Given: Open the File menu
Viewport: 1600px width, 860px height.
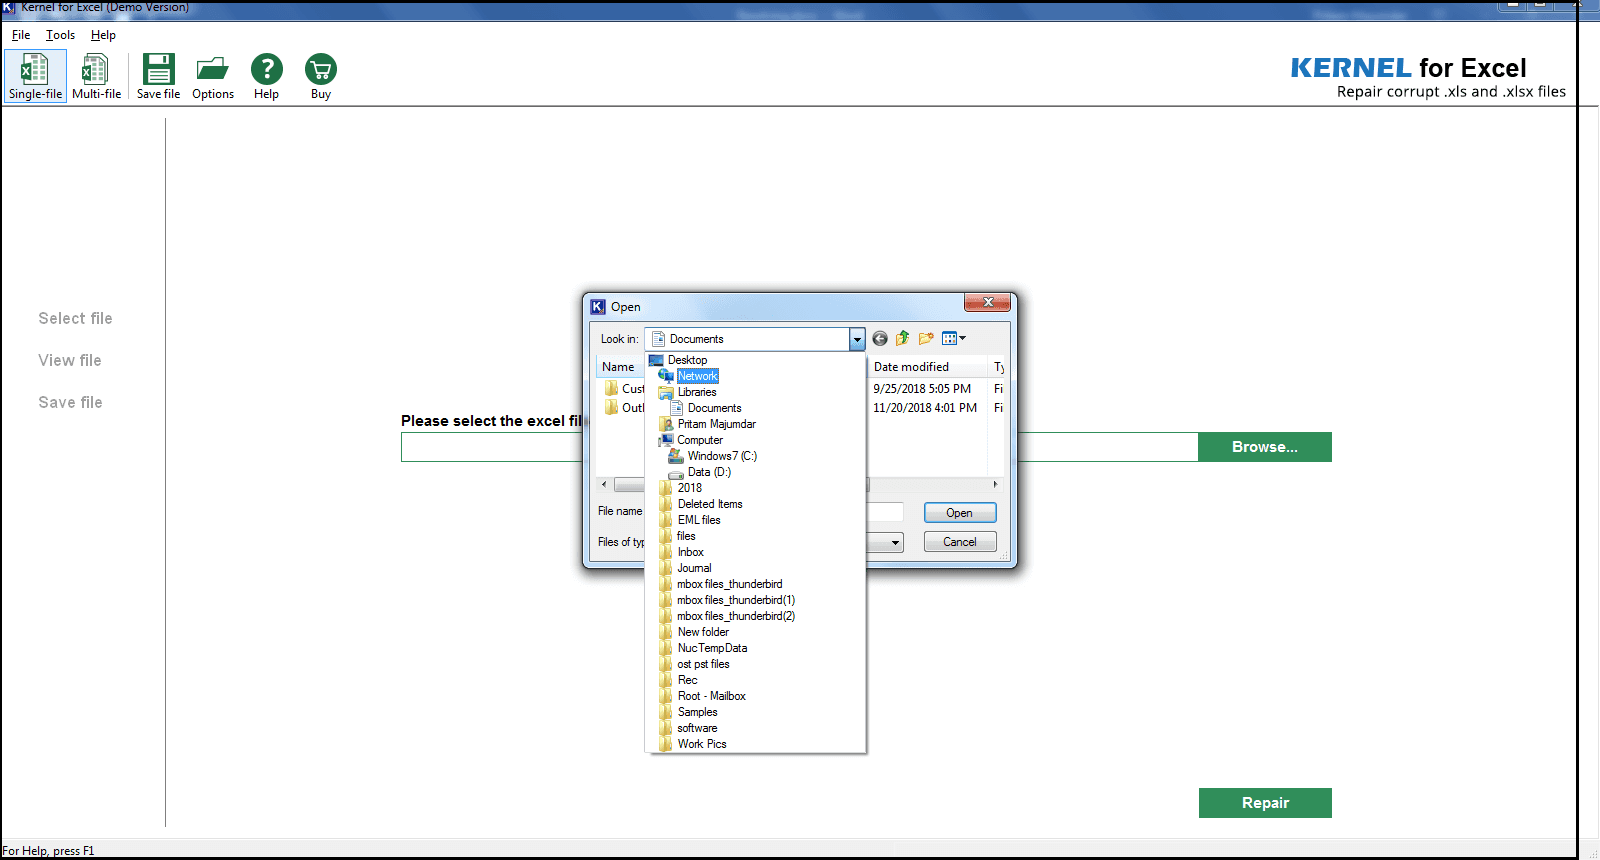Looking at the screenshot, I should tap(21, 35).
